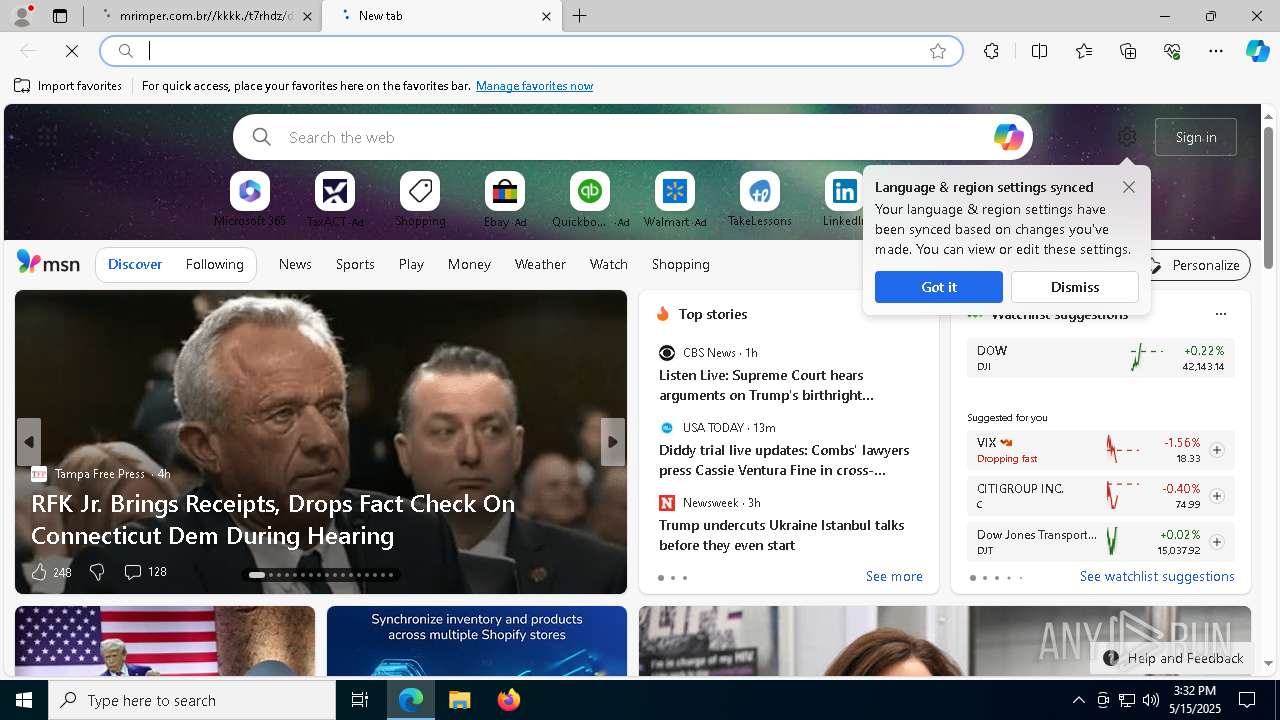Open Windows Start menu
The height and width of the screenshot is (720, 1280).
[x=24, y=700]
